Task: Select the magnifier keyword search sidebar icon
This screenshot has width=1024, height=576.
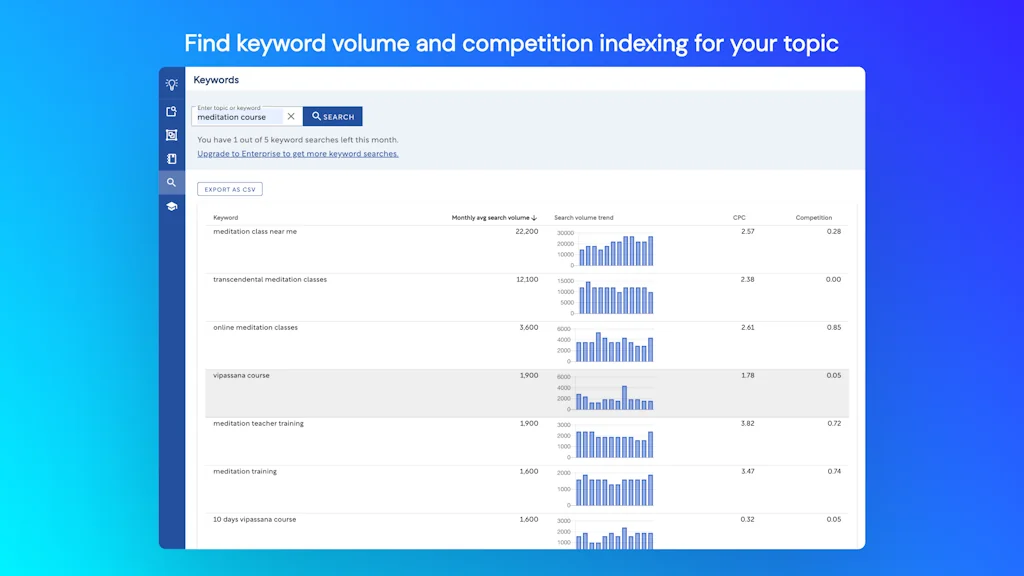Action: coord(172,183)
